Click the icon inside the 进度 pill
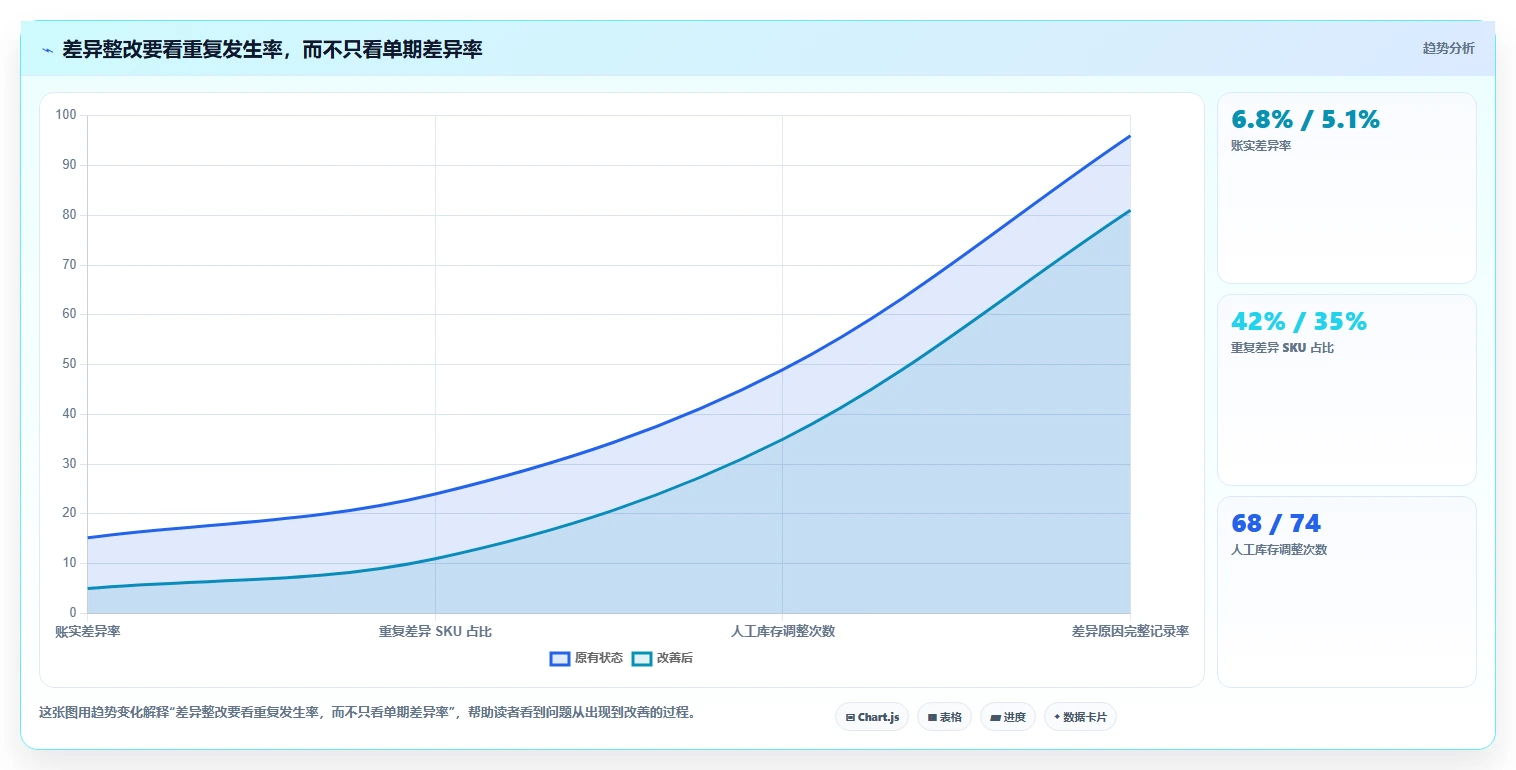Screen dimensions: 1516x770 click(996, 717)
